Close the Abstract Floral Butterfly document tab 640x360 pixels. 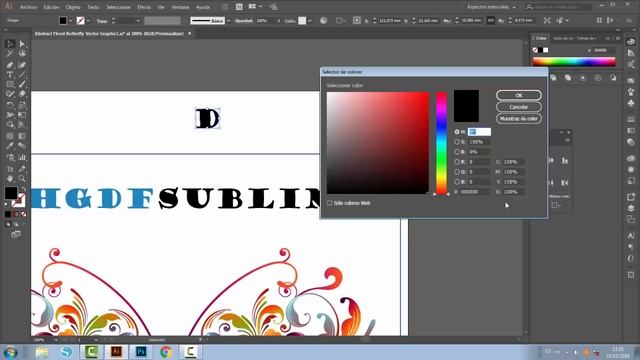tap(189, 33)
